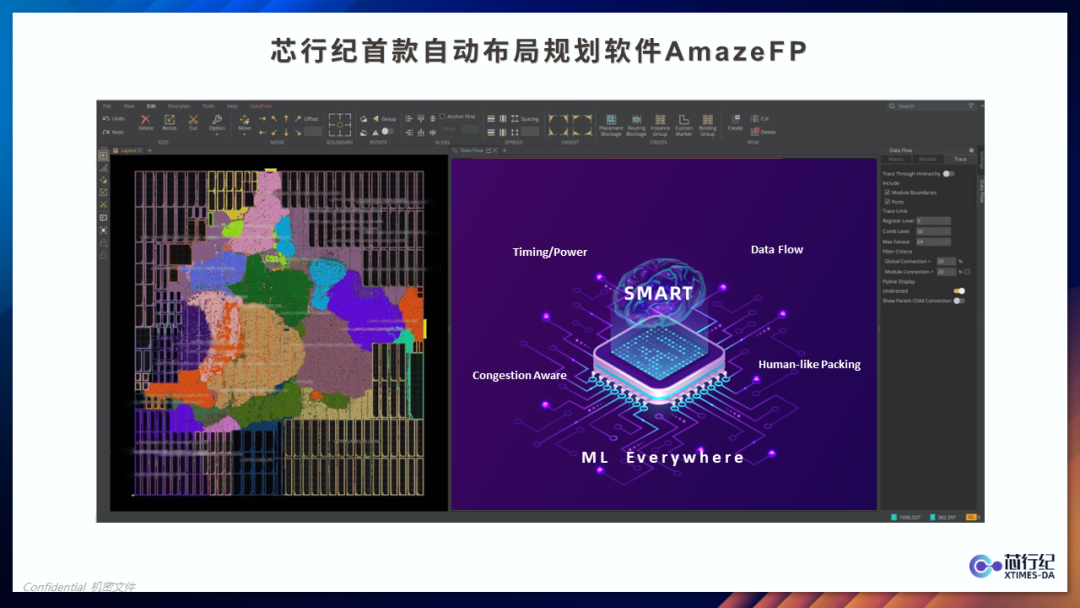Click the Row Cut icon
The width and height of the screenshot is (1080, 608).
[755, 118]
